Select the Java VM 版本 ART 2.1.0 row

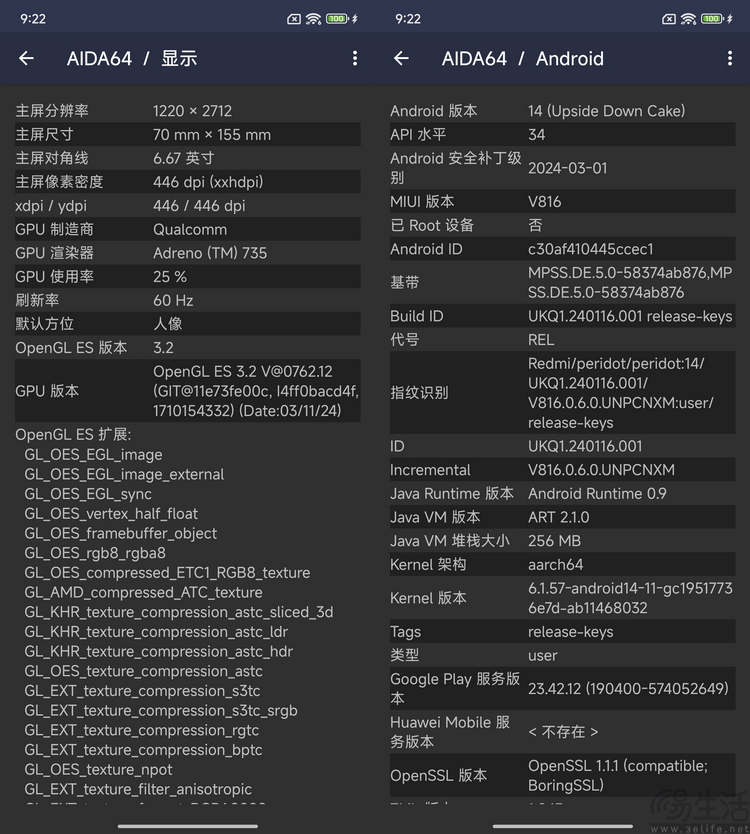click(563, 517)
